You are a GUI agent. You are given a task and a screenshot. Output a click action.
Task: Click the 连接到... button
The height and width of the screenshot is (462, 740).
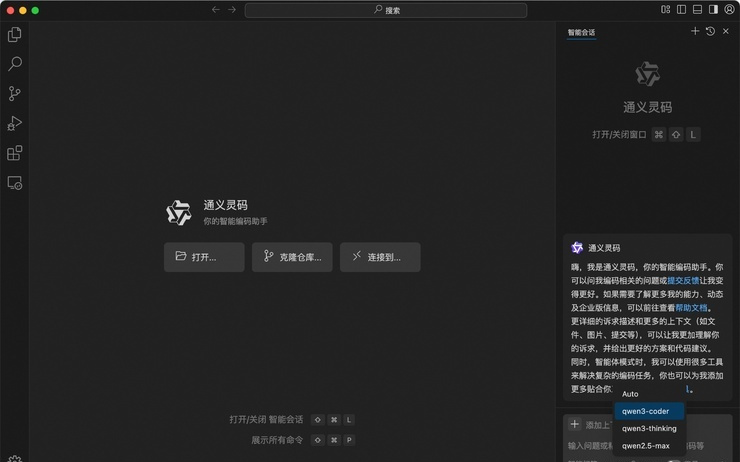(380, 257)
